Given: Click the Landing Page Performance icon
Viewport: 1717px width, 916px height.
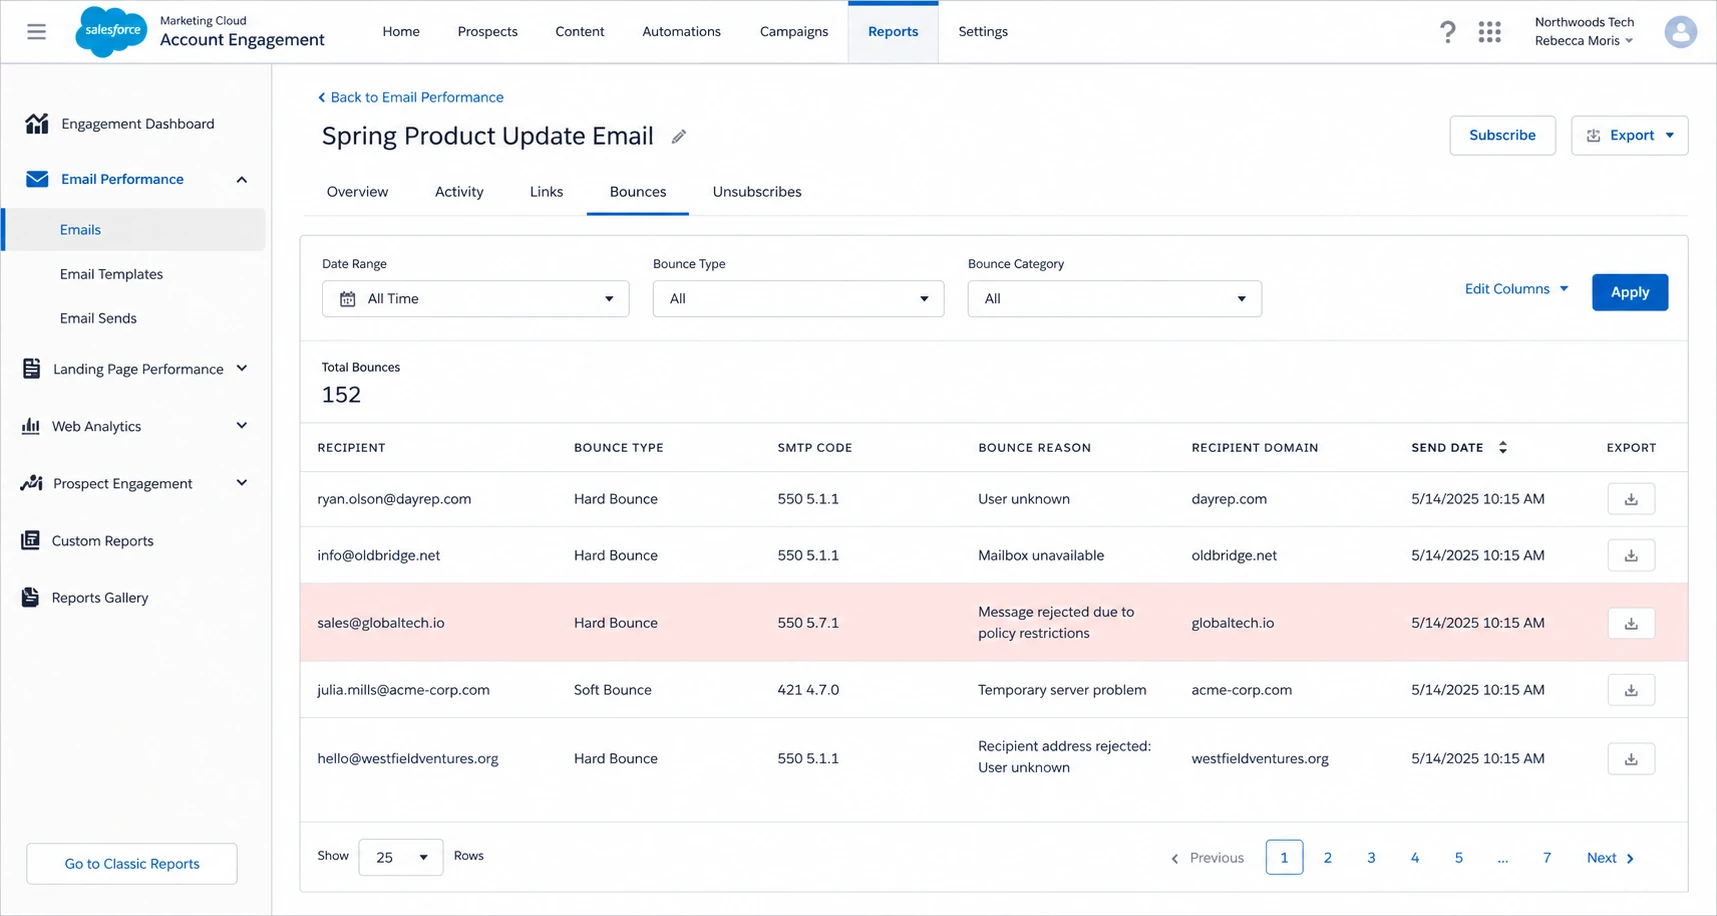Looking at the screenshot, I should [32, 368].
